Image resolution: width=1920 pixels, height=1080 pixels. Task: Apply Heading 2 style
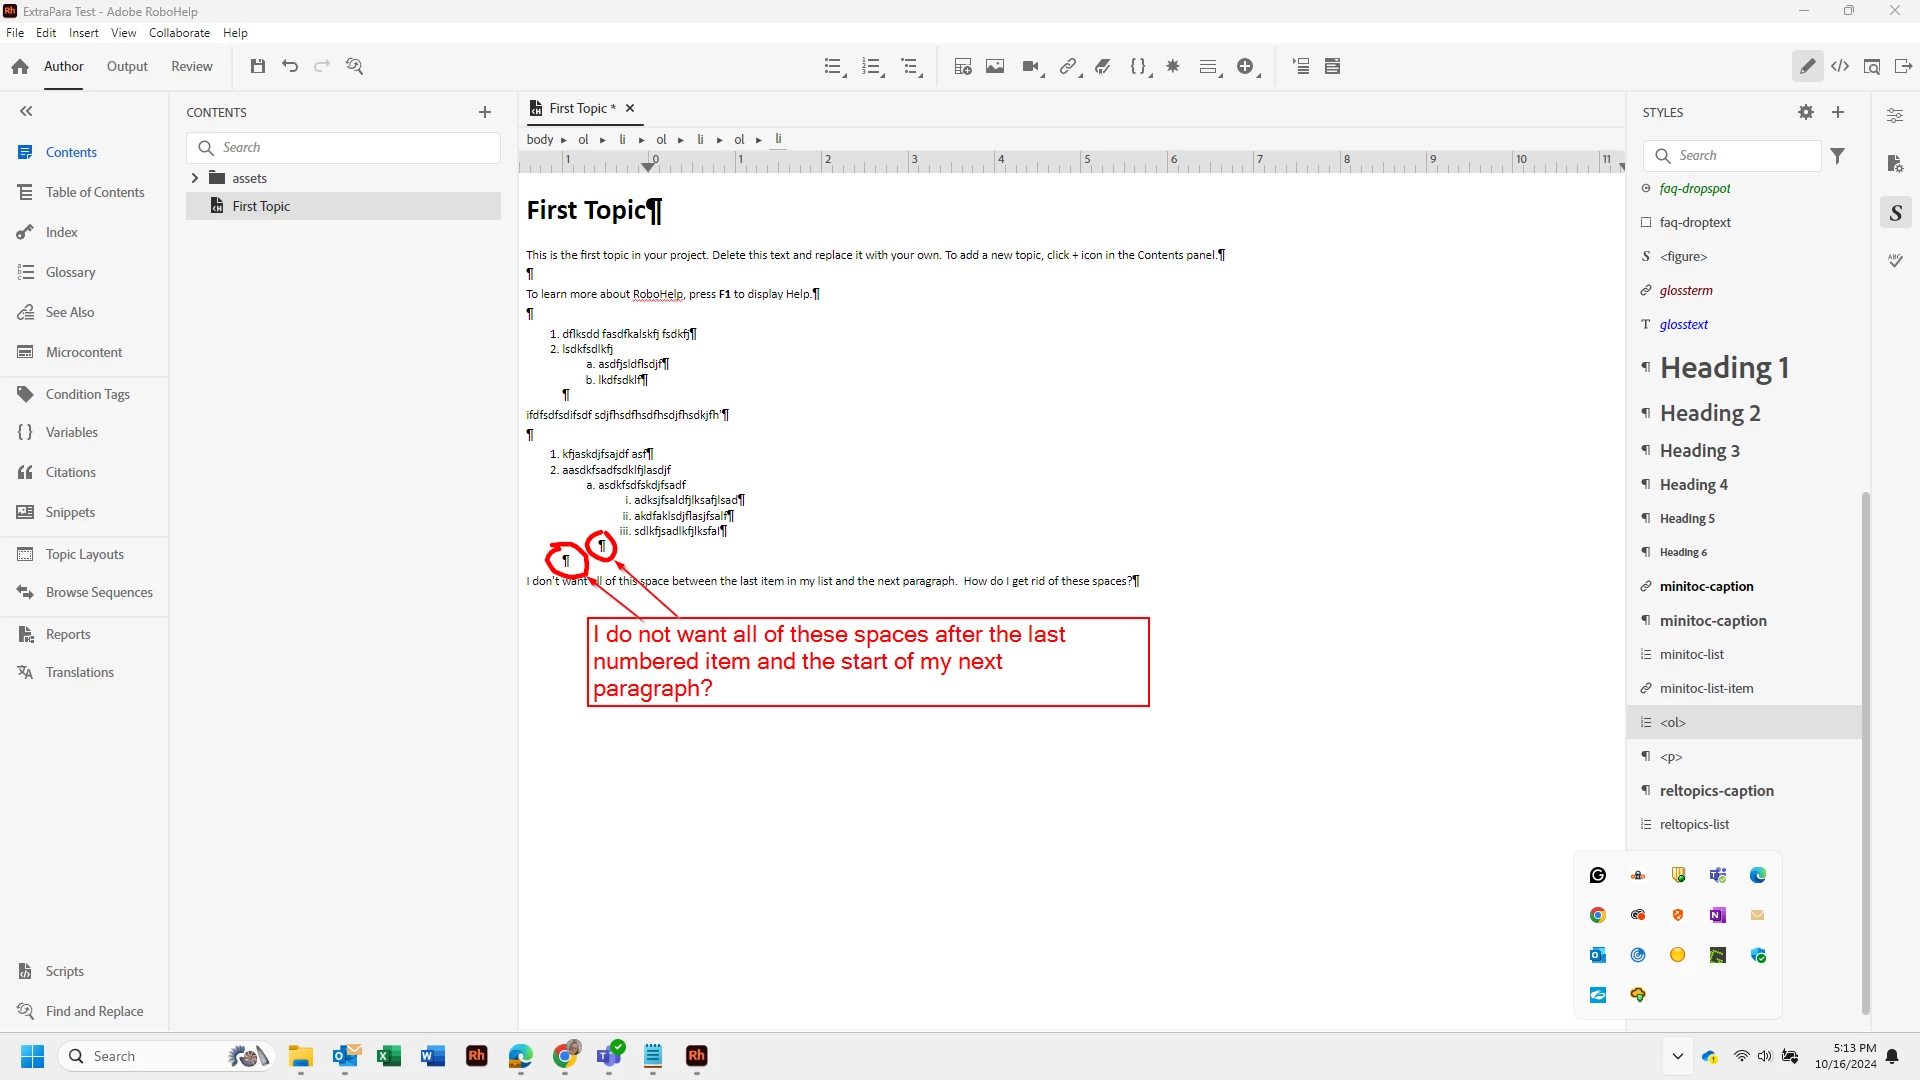tap(1710, 413)
